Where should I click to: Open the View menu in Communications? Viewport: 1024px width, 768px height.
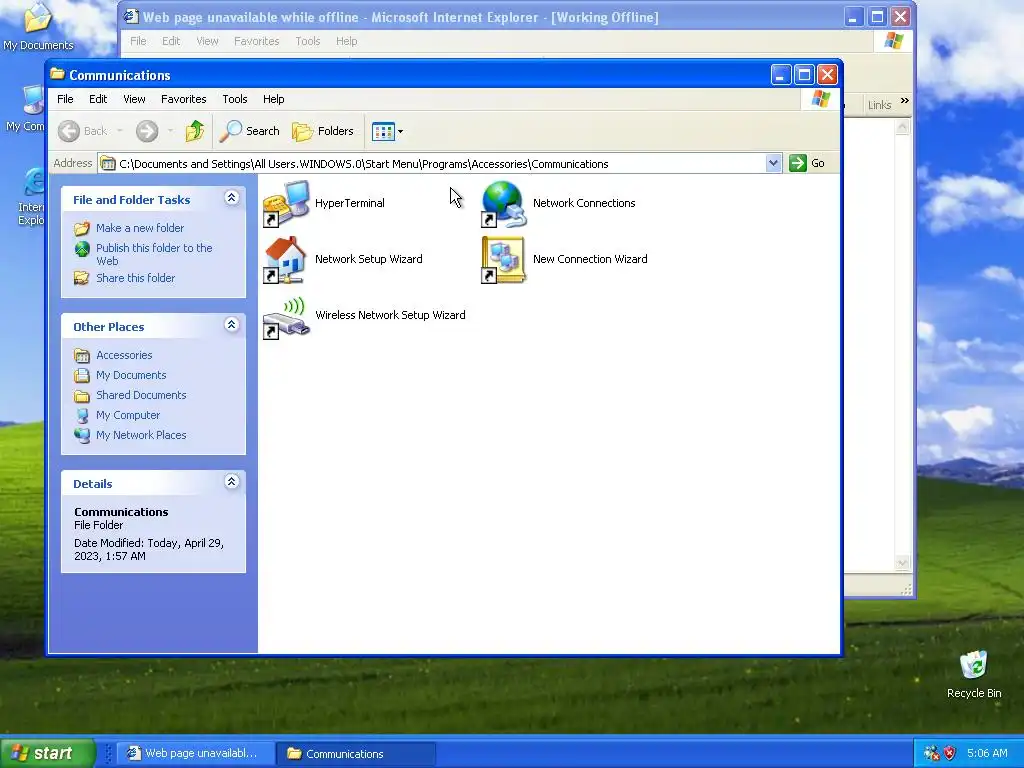click(x=134, y=99)
